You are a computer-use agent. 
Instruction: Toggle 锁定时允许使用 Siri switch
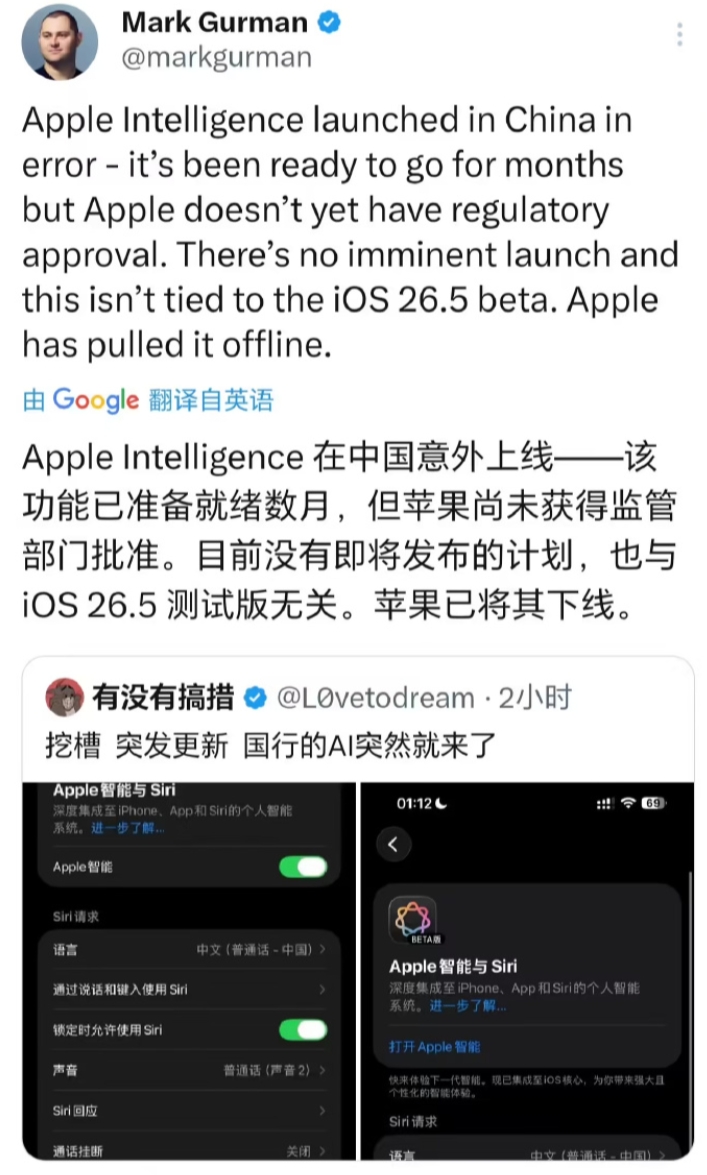(x=303, y=1030)
